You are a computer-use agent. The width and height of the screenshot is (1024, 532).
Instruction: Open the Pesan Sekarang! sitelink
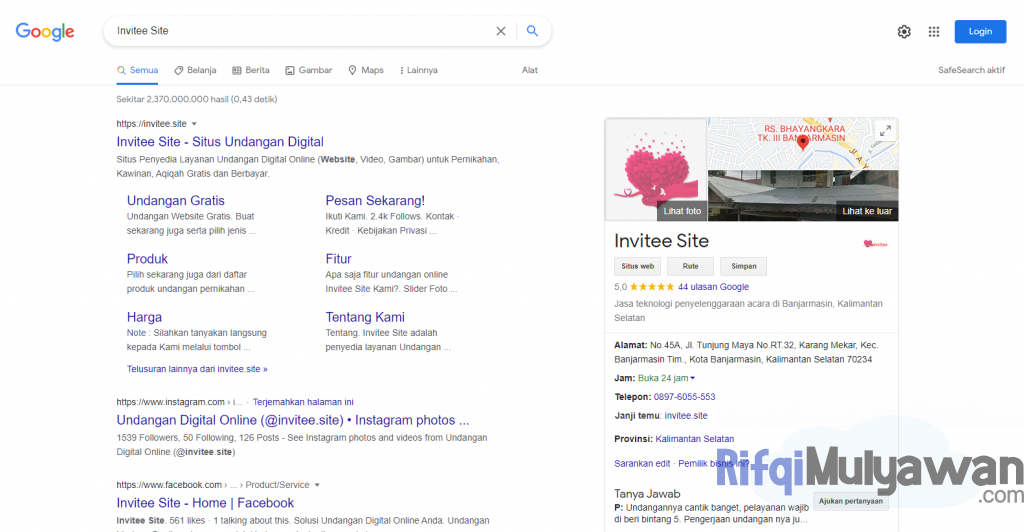point(375,200)
